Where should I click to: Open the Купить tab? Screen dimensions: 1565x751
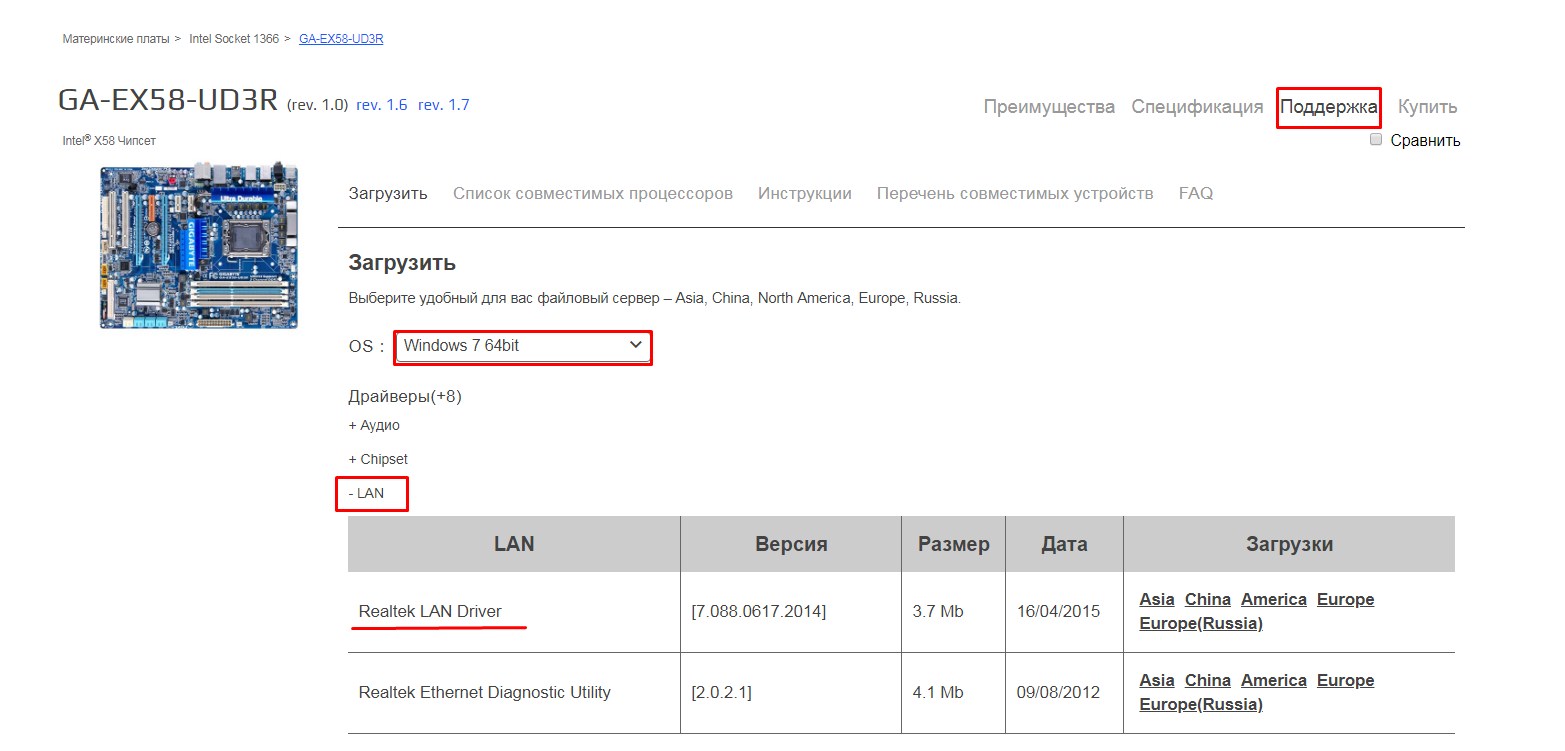coord(1427,107)
